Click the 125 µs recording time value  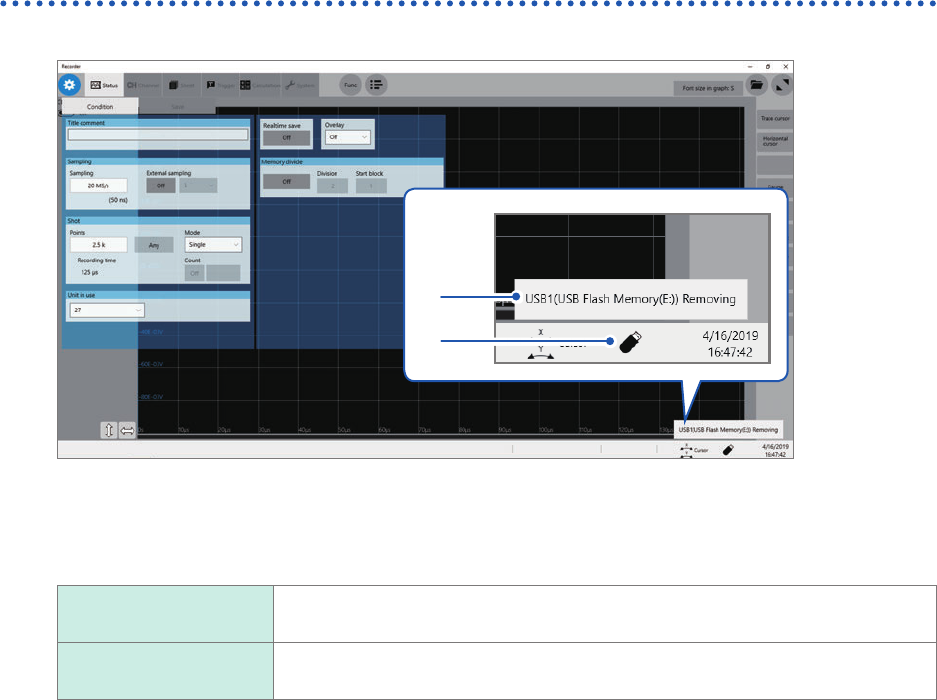pyautogui.click(x=90, y=272)
